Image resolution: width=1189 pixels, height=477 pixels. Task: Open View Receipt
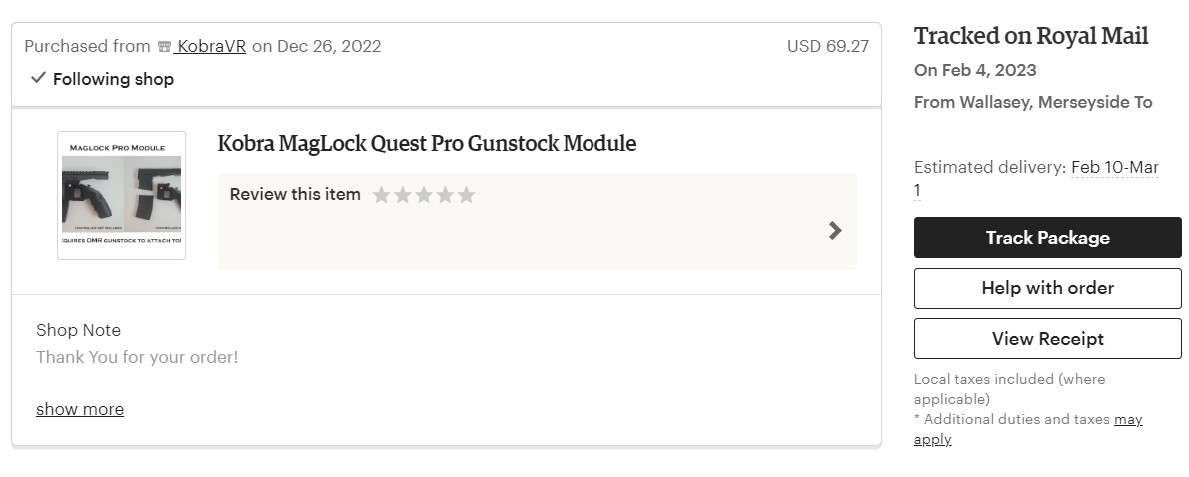pyautogui.click(x=1047, y=339)
